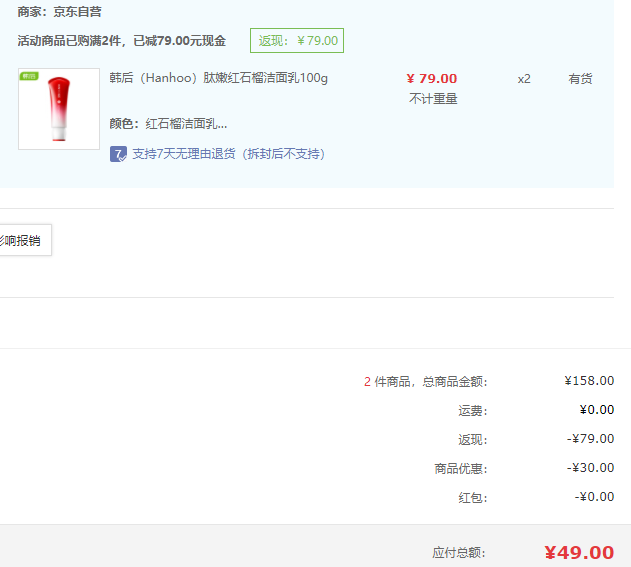This screenshot has height=567, width=631.
Task: Click the 应付总额 label
Action: pos(459,553)
